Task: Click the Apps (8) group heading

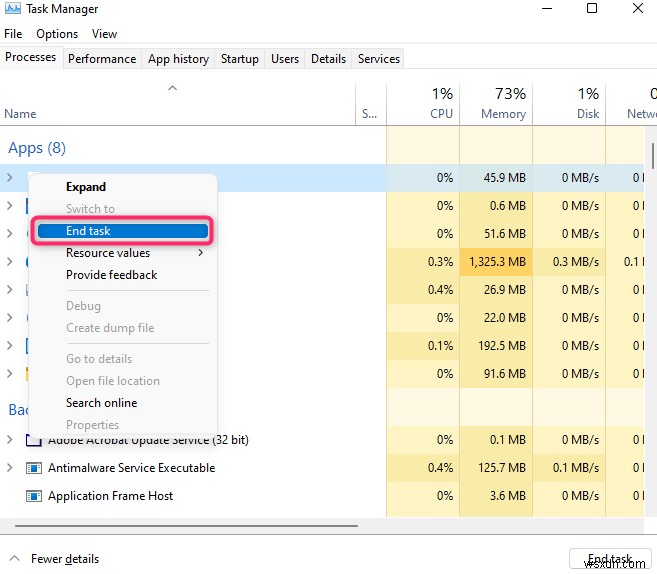Action: [x=37, y=148]
